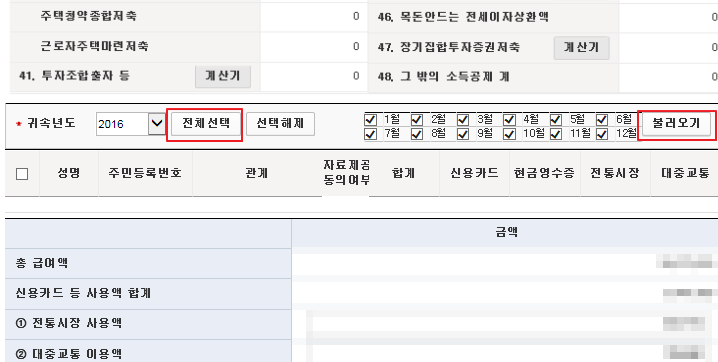Click the 전통시장 column header
Viewport: 718px width, 362px height.
[x=615, y=173]
